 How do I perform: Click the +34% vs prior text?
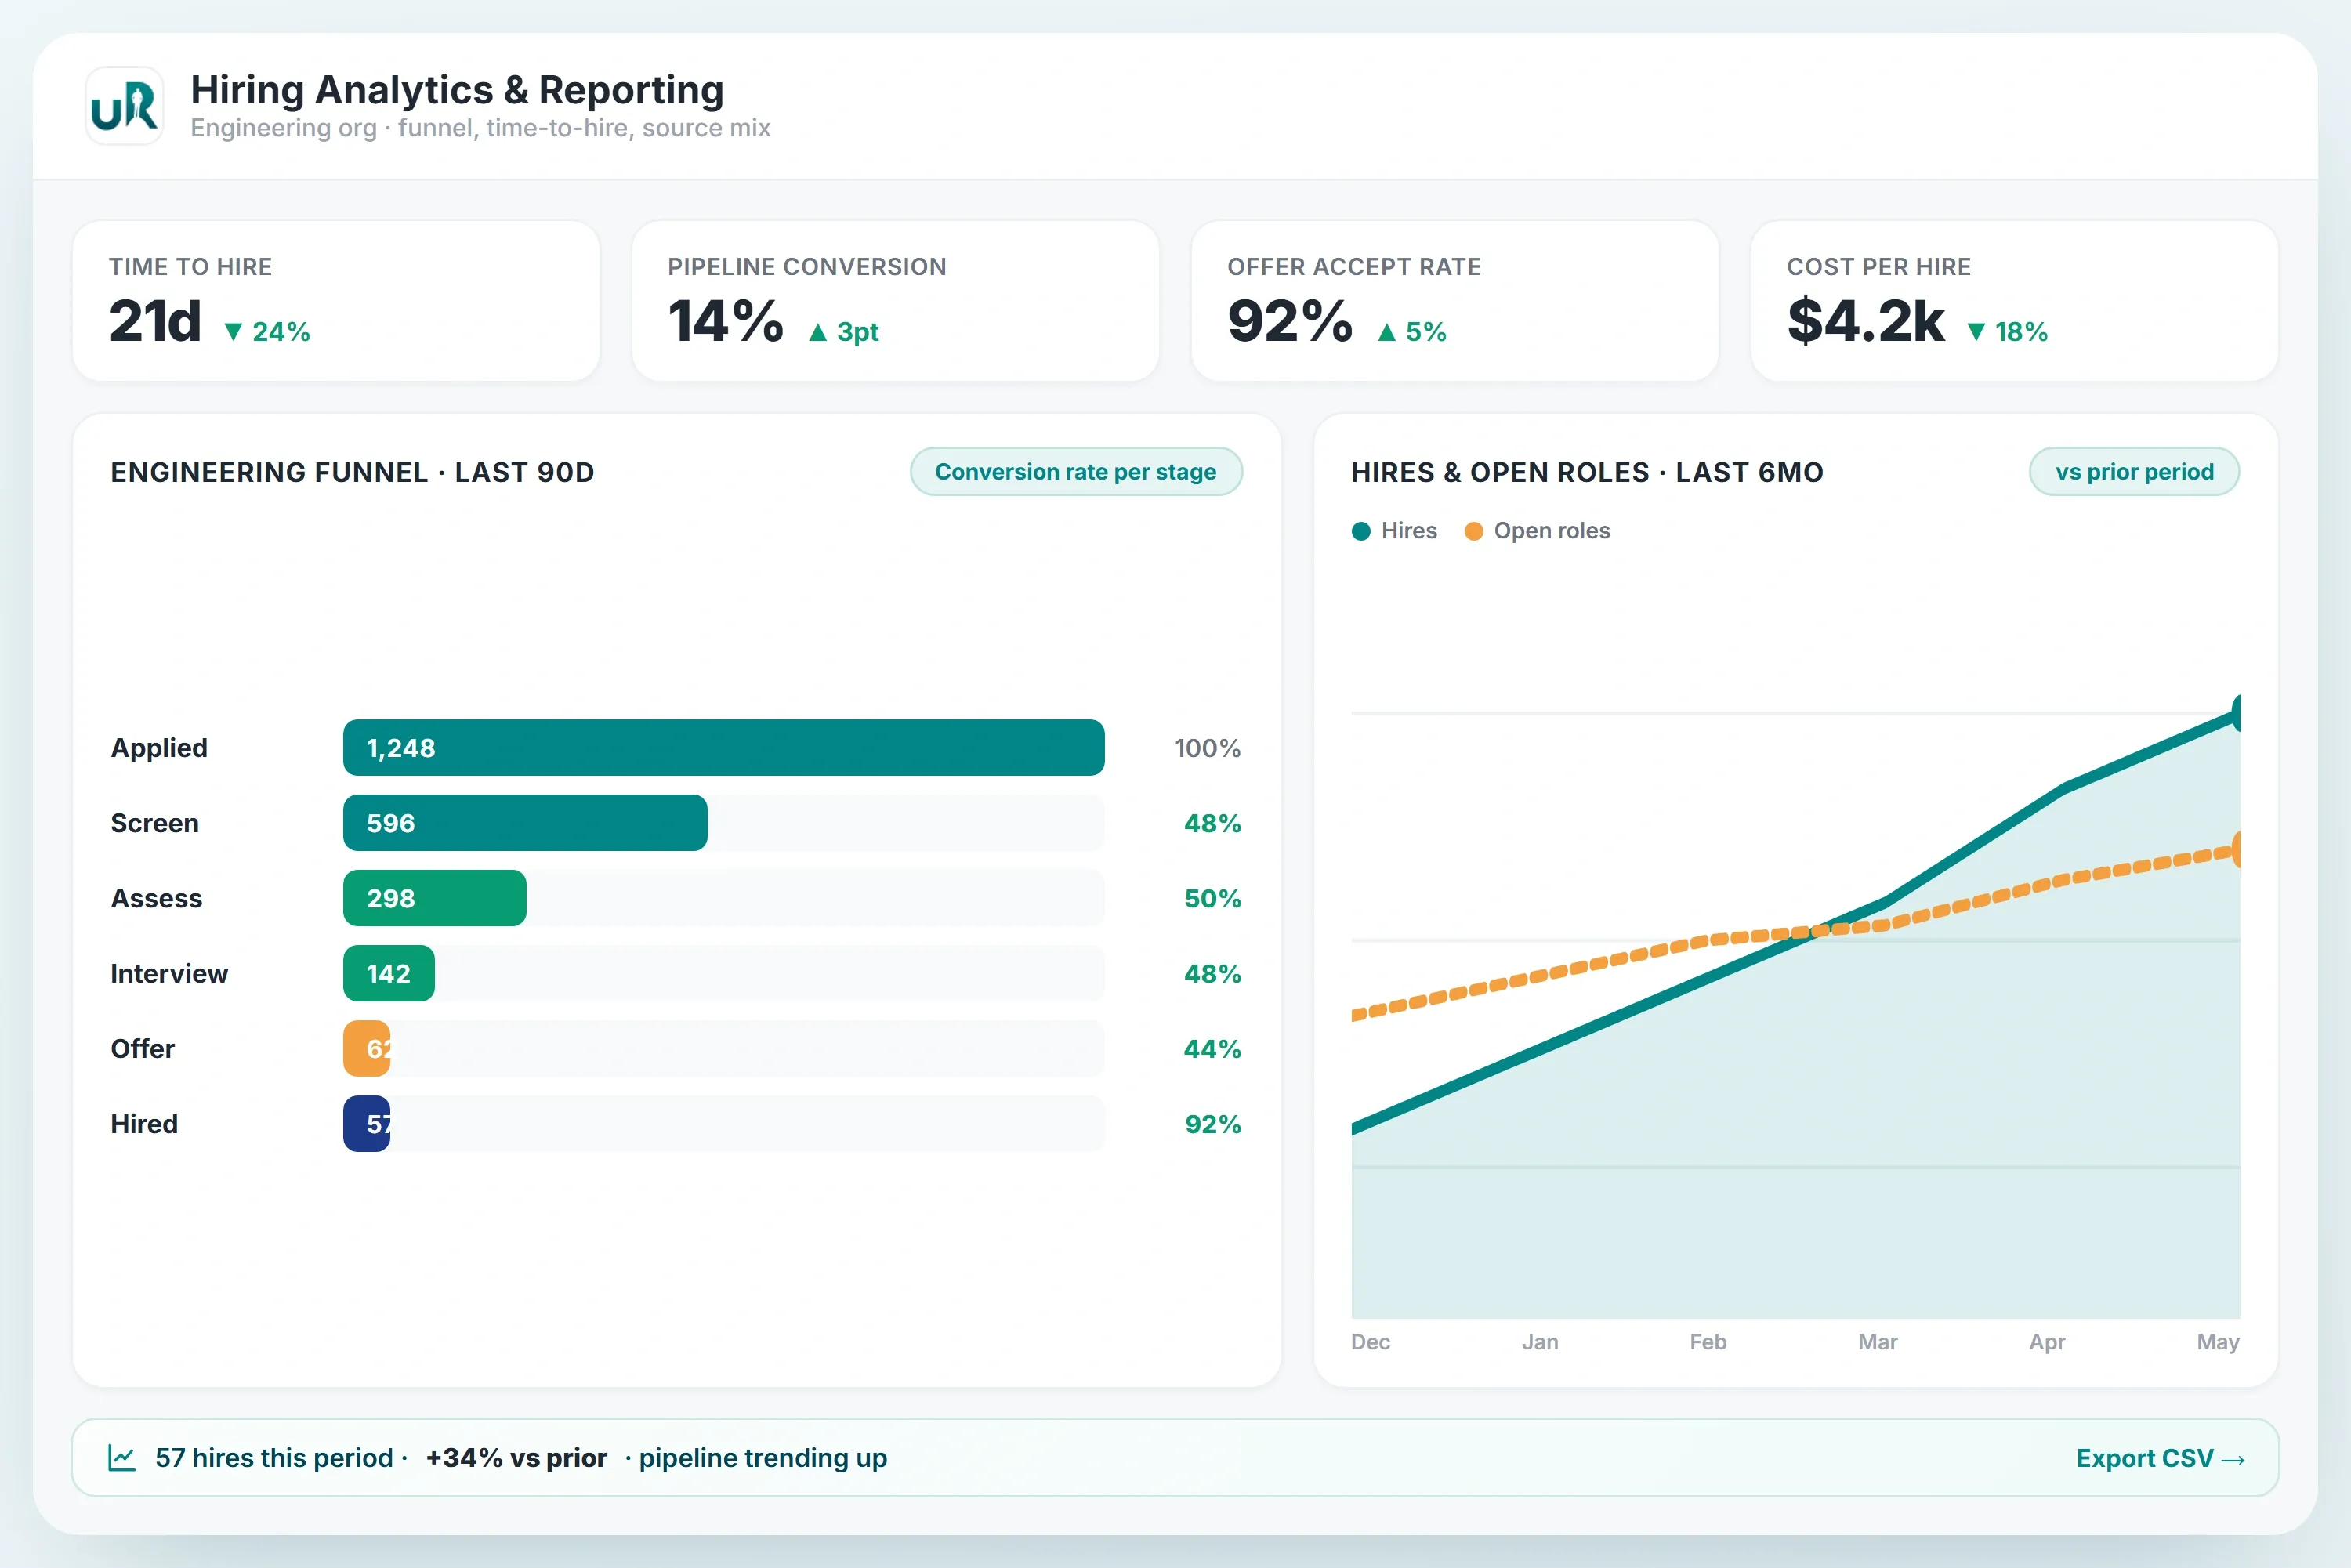(516, 1458)
